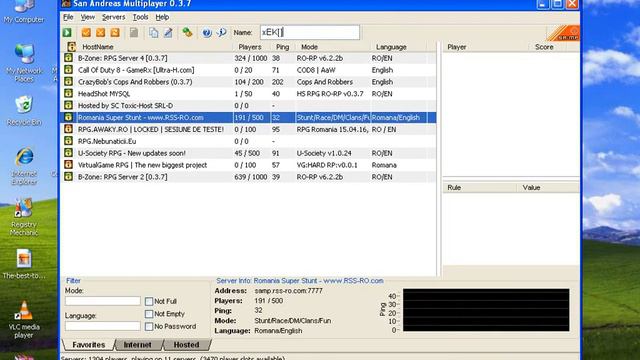Select VirtualGame RPG | The new biggest project

tap(248, 164)
